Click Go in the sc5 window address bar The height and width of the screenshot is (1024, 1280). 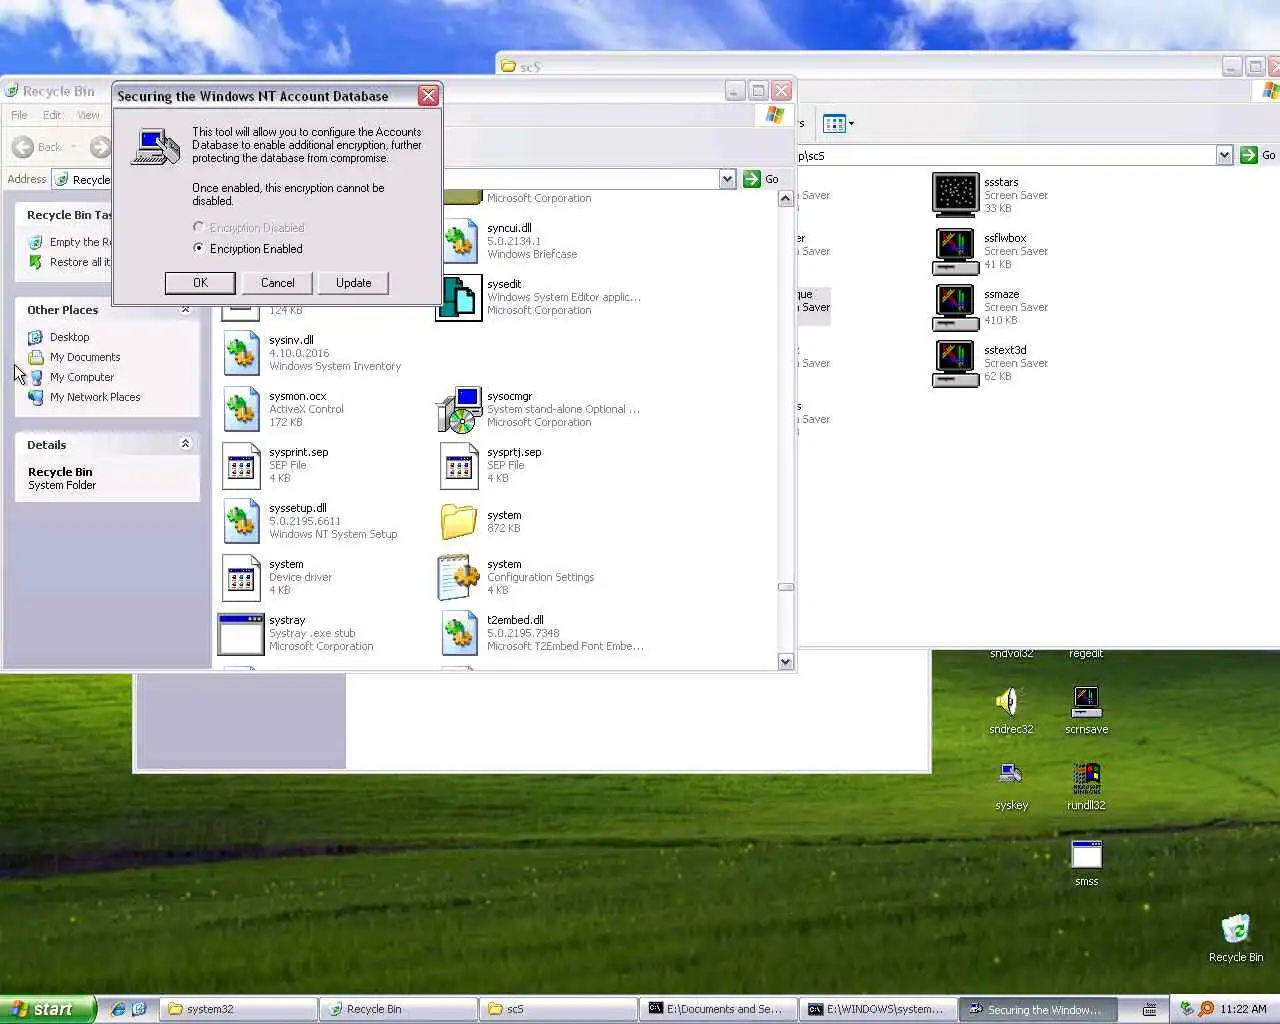[x=1257, y=155]
